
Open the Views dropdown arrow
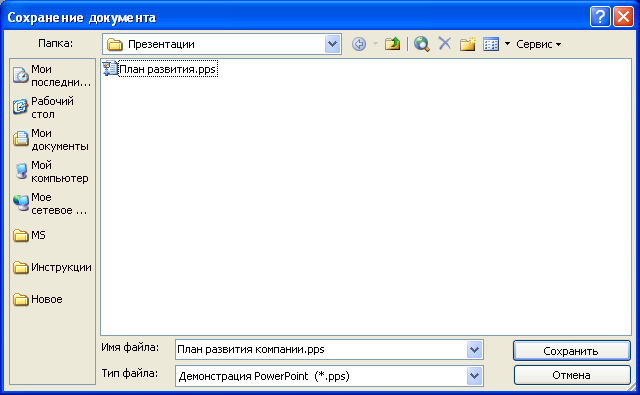point(507,43)
